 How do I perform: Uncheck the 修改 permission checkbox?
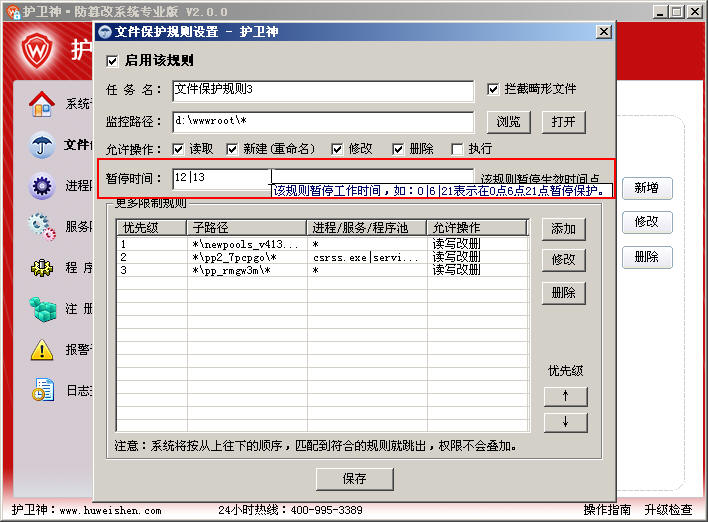point(337,149)
